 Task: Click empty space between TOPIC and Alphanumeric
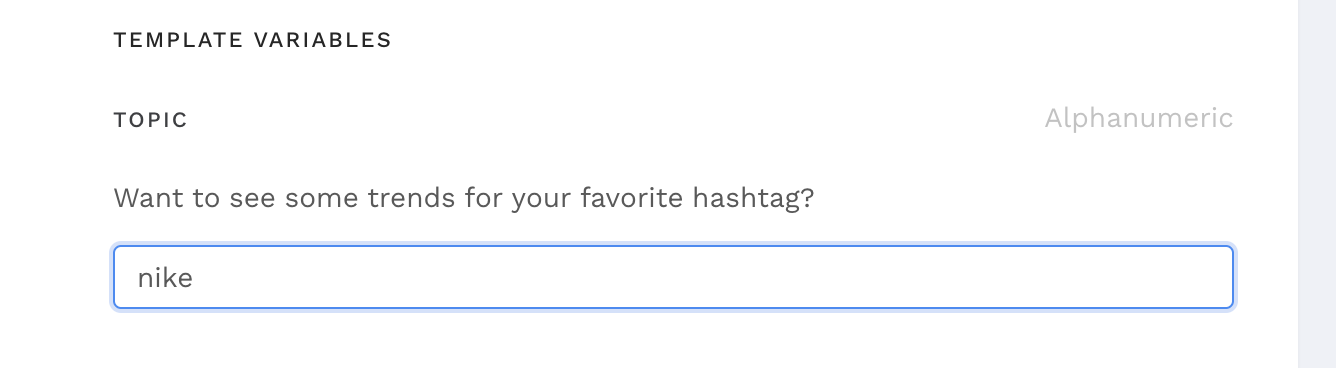[x=616, y=120]
